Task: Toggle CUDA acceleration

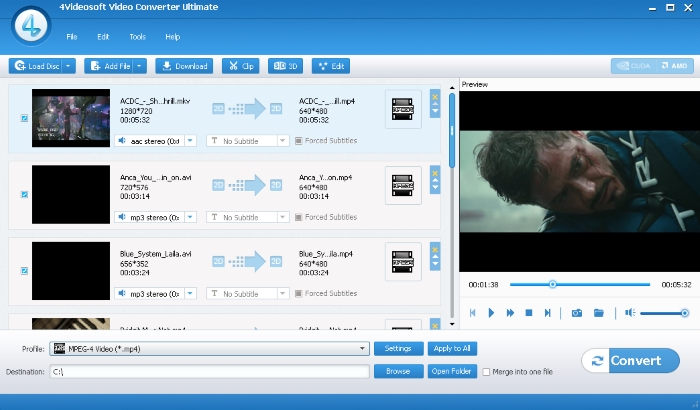Action: (634, 66)
